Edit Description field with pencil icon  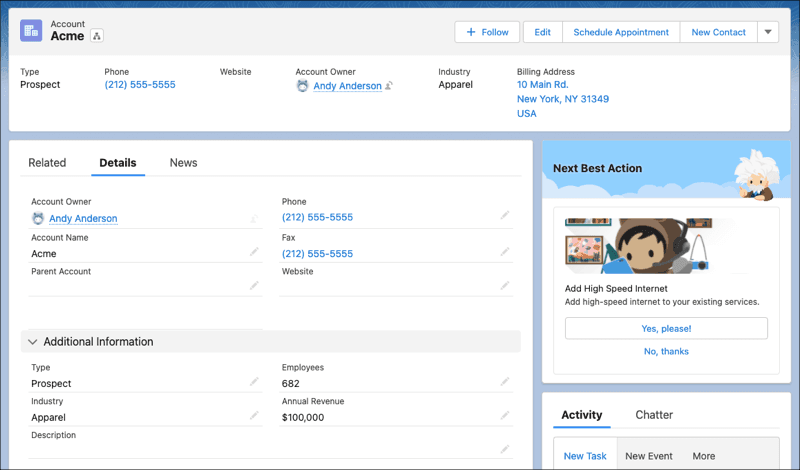coord(505,449)
